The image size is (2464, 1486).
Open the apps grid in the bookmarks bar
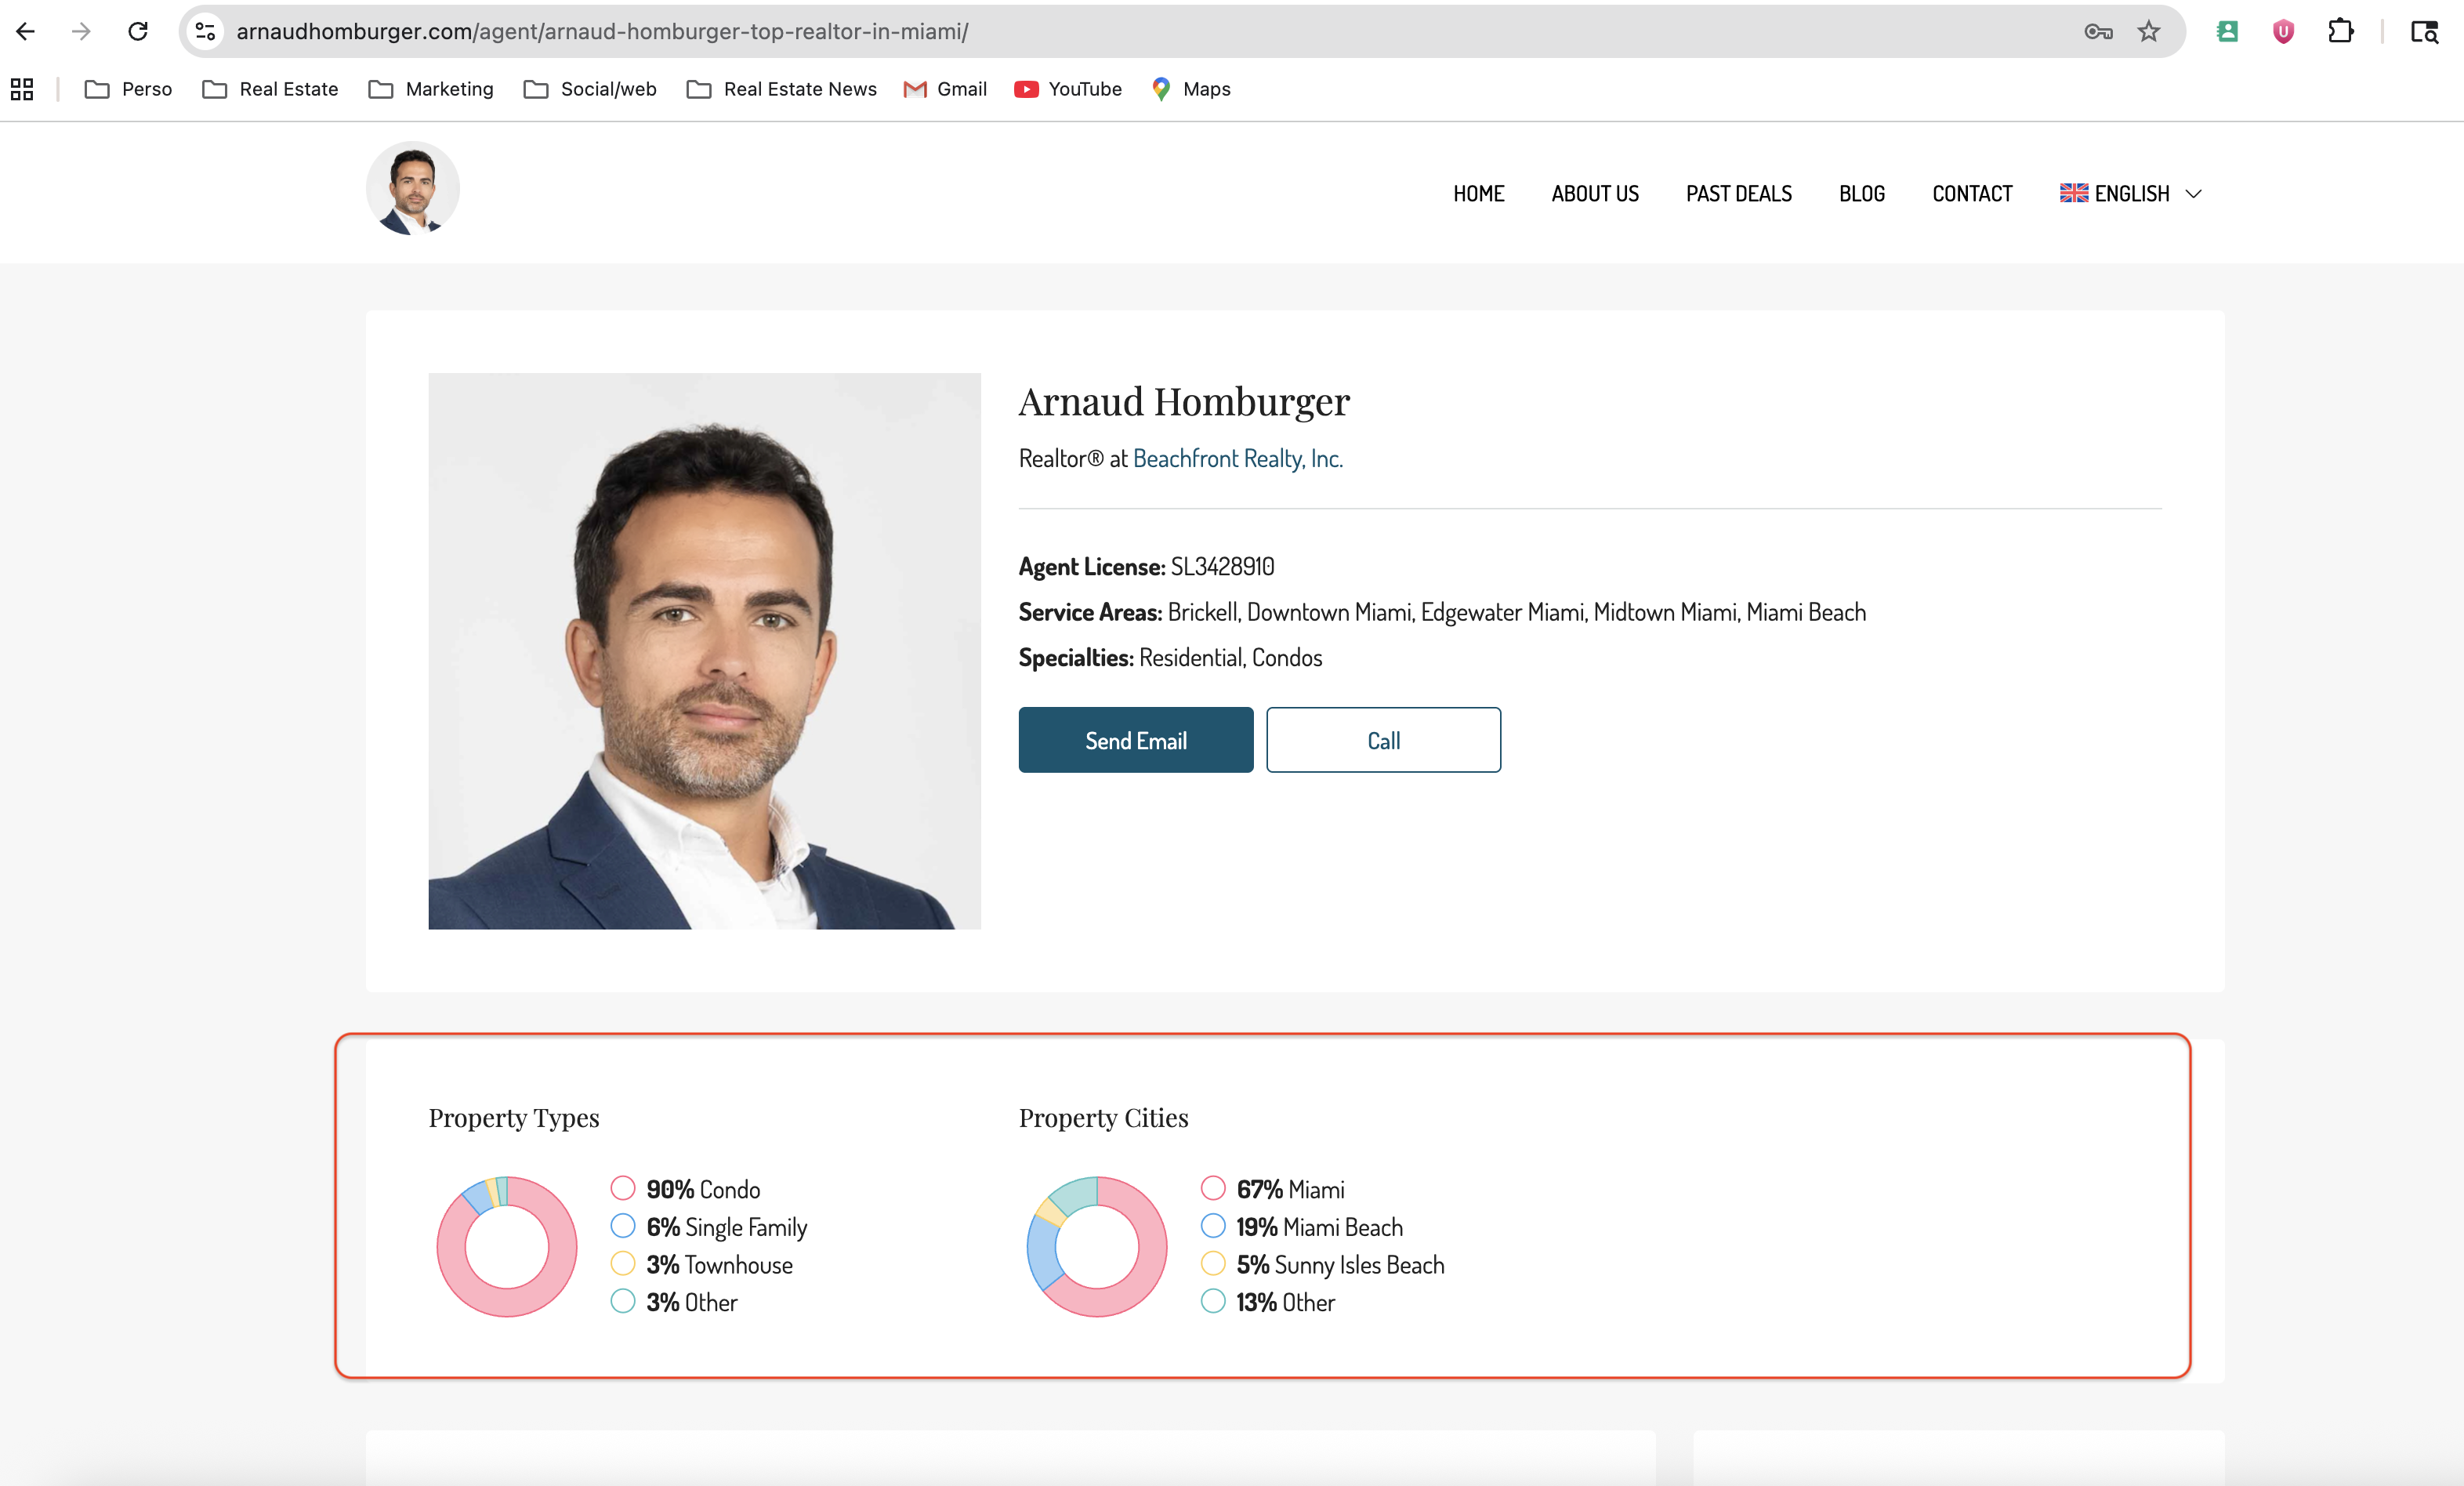[22, 89]
